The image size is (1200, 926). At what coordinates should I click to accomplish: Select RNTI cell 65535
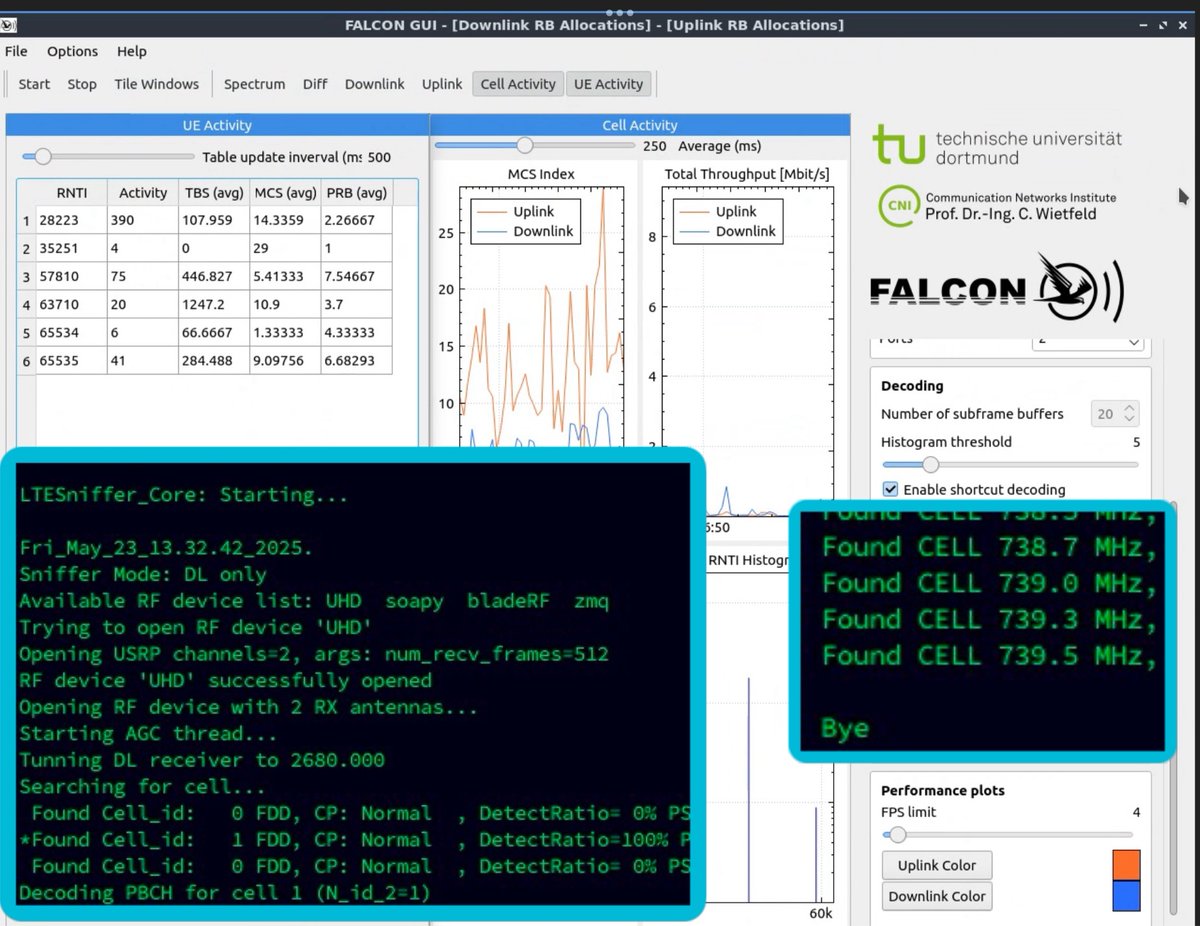click(71, 360)
